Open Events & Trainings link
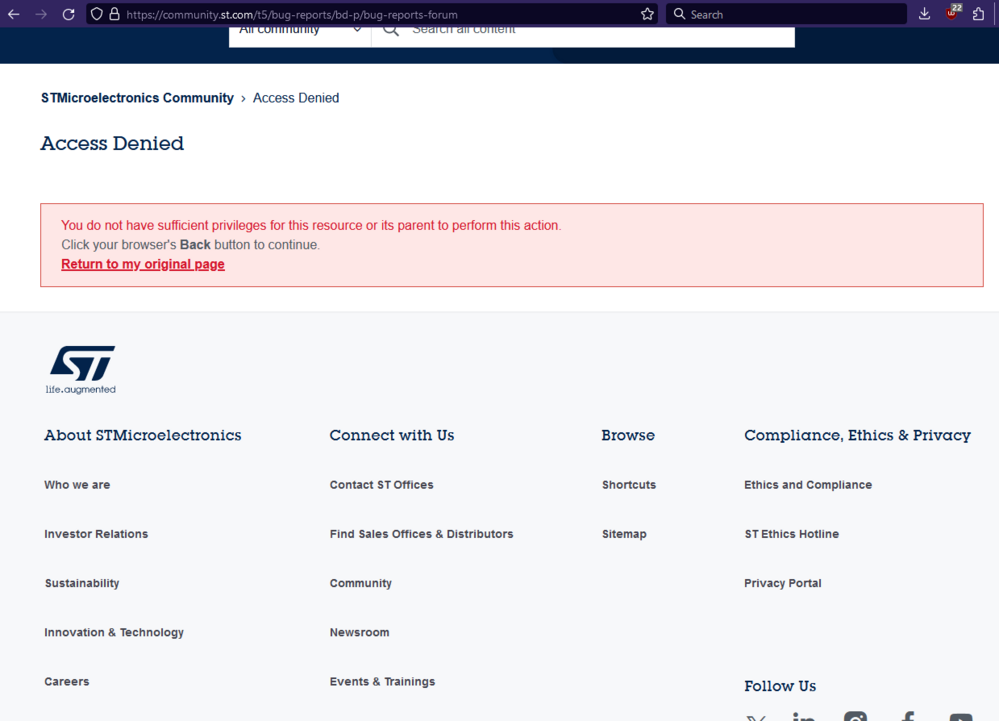The image size is (999, 721). click(382, 682)
